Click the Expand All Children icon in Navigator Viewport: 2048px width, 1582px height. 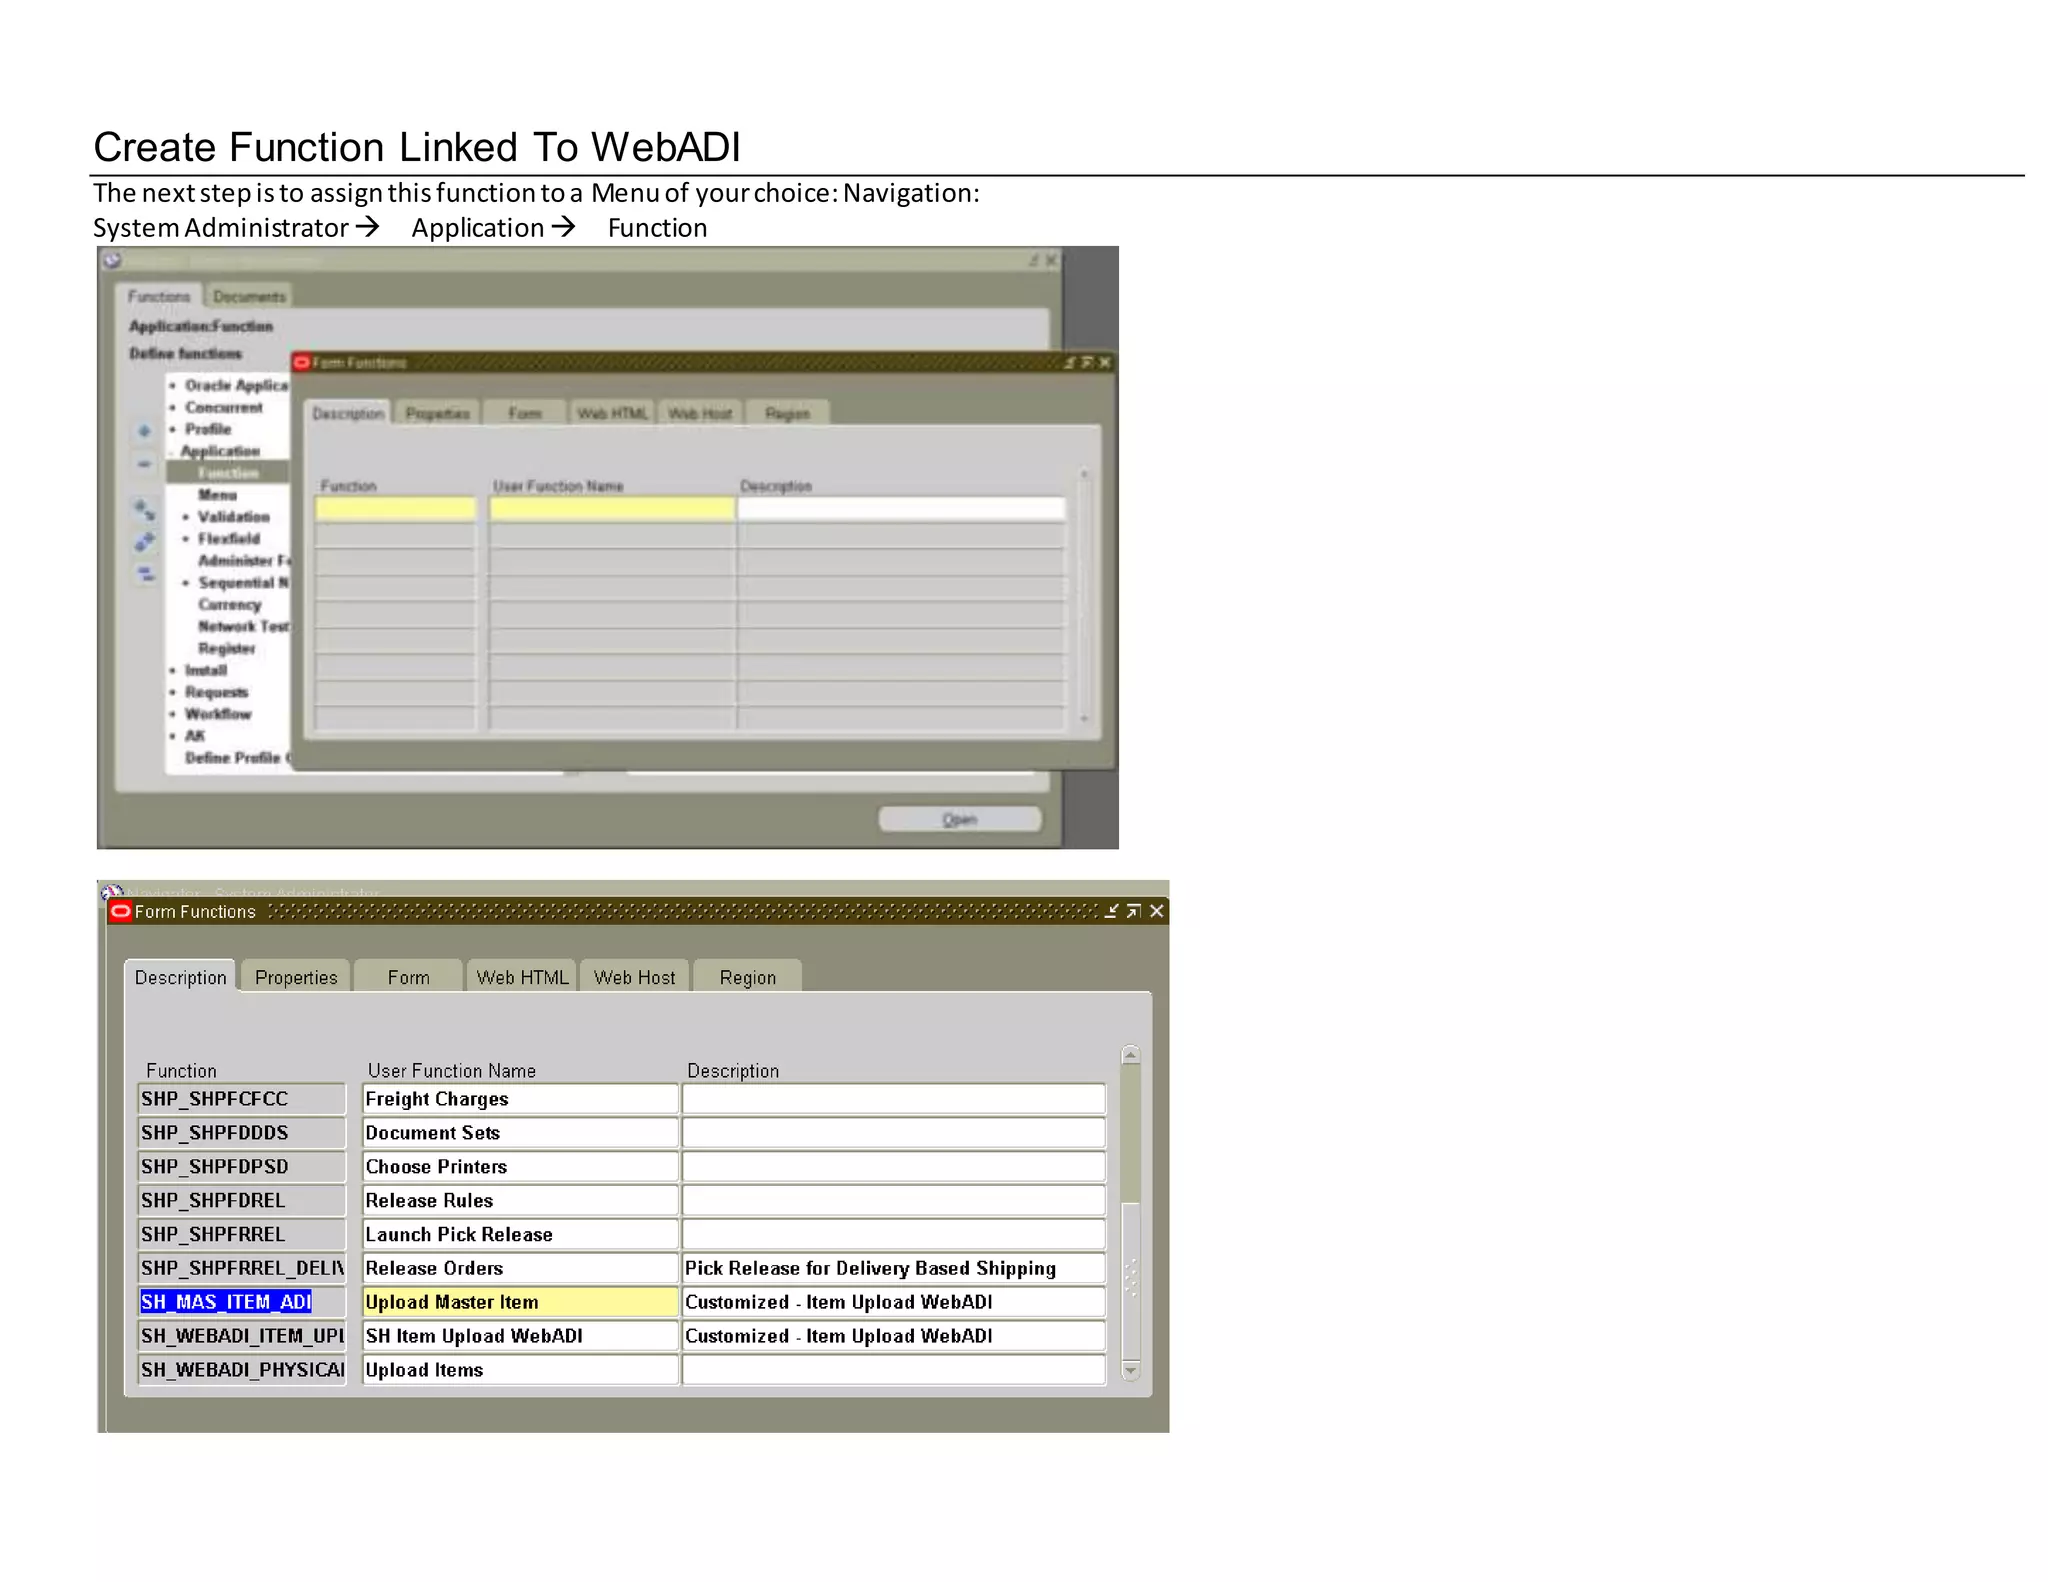tap(144, 510)
